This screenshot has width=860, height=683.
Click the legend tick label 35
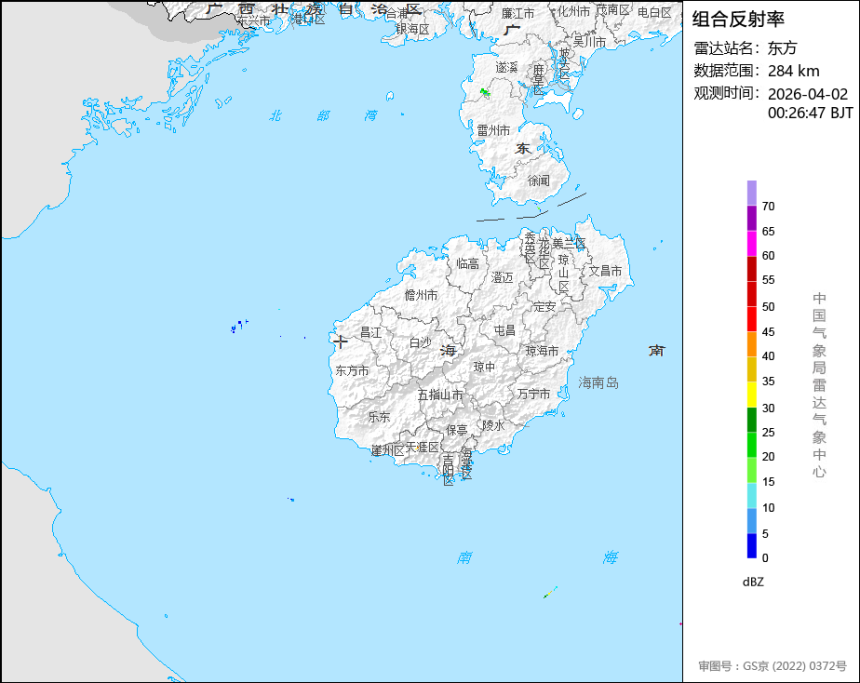pyautogui.click(x=768, y=381)
